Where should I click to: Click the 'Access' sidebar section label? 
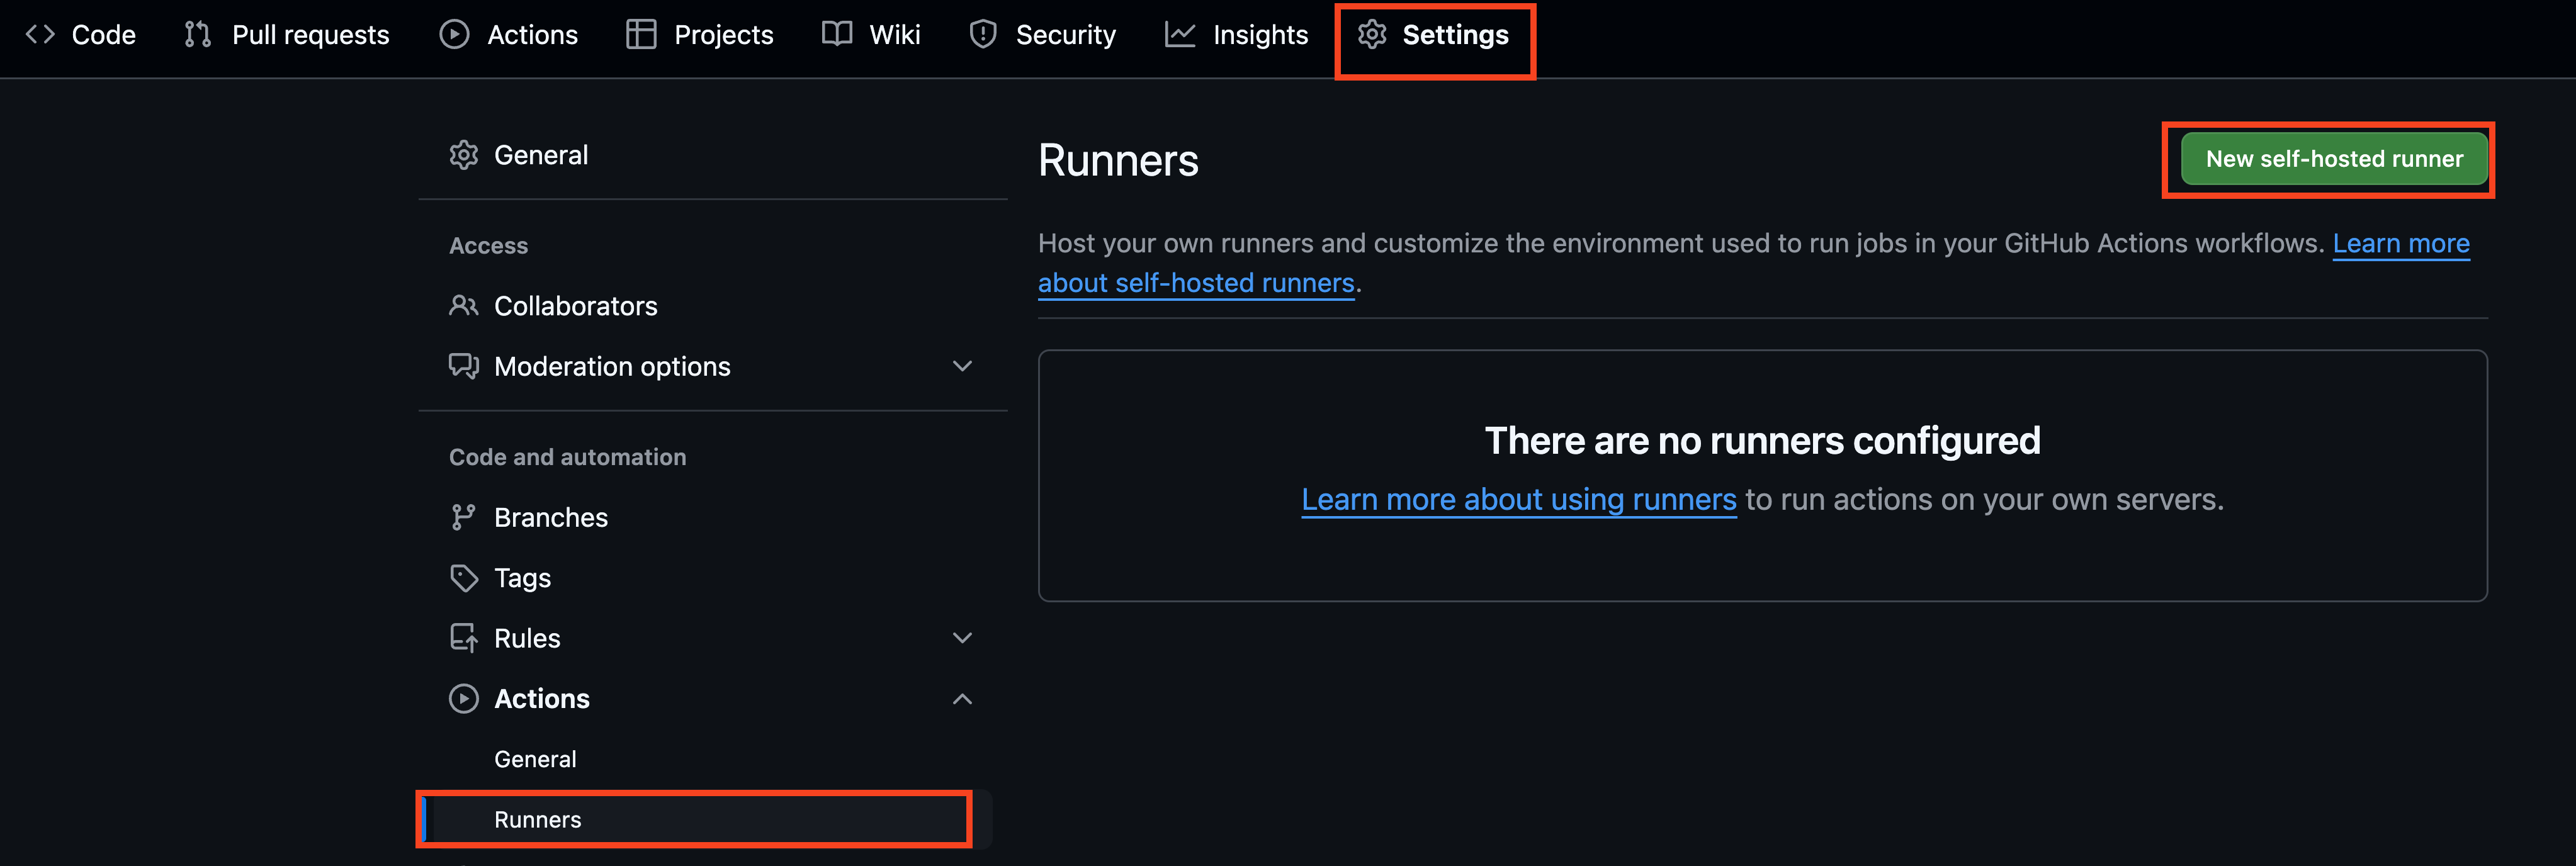click(488, 246)
